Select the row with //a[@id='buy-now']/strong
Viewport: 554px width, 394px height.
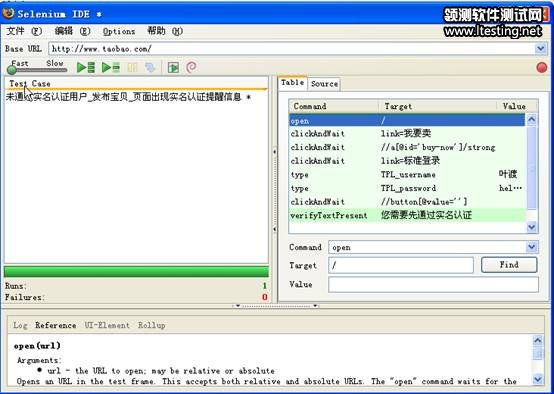(407, 147)
